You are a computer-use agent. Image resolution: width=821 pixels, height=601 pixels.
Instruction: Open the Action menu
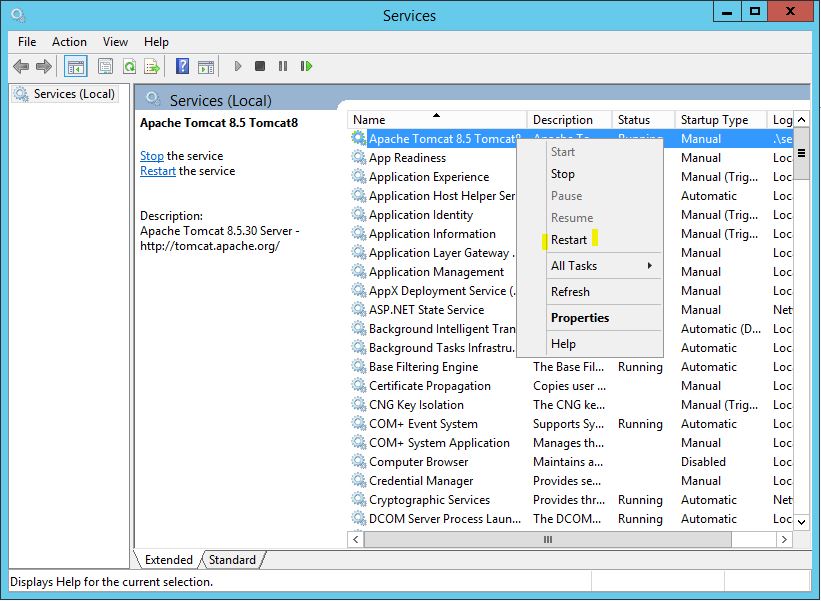(69, 42)
